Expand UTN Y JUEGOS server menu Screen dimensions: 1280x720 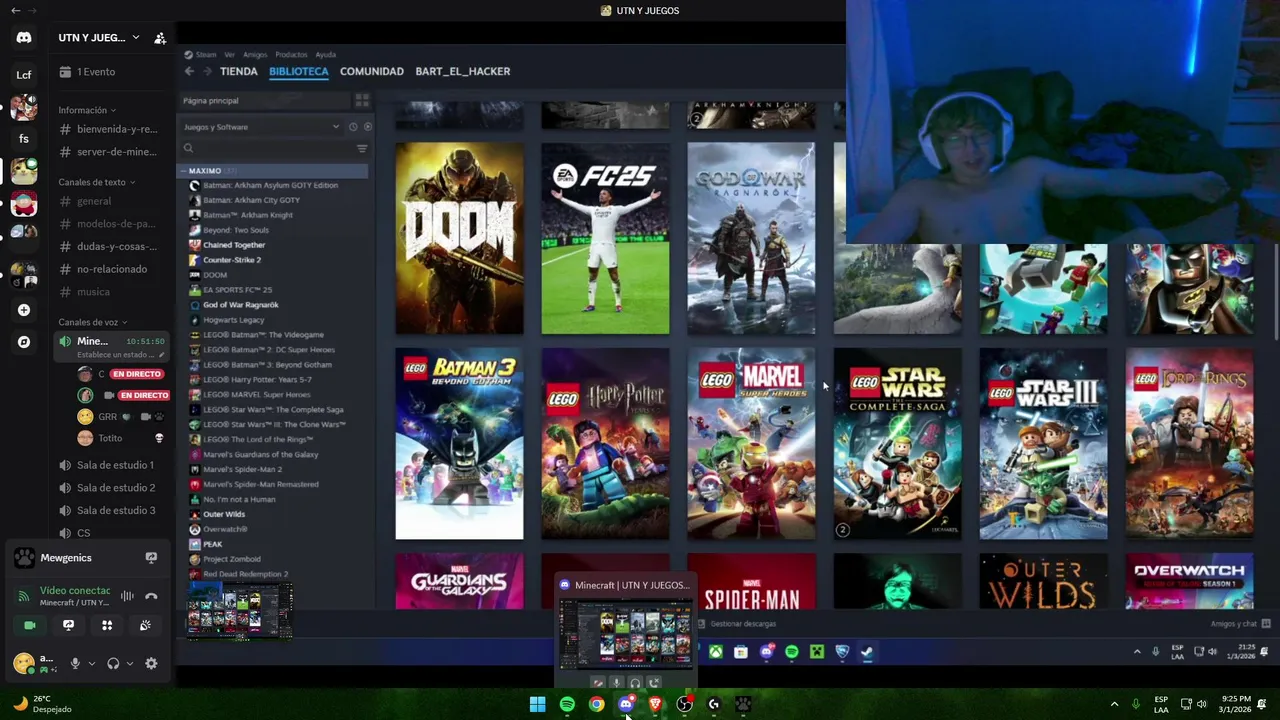coord(98,38)
